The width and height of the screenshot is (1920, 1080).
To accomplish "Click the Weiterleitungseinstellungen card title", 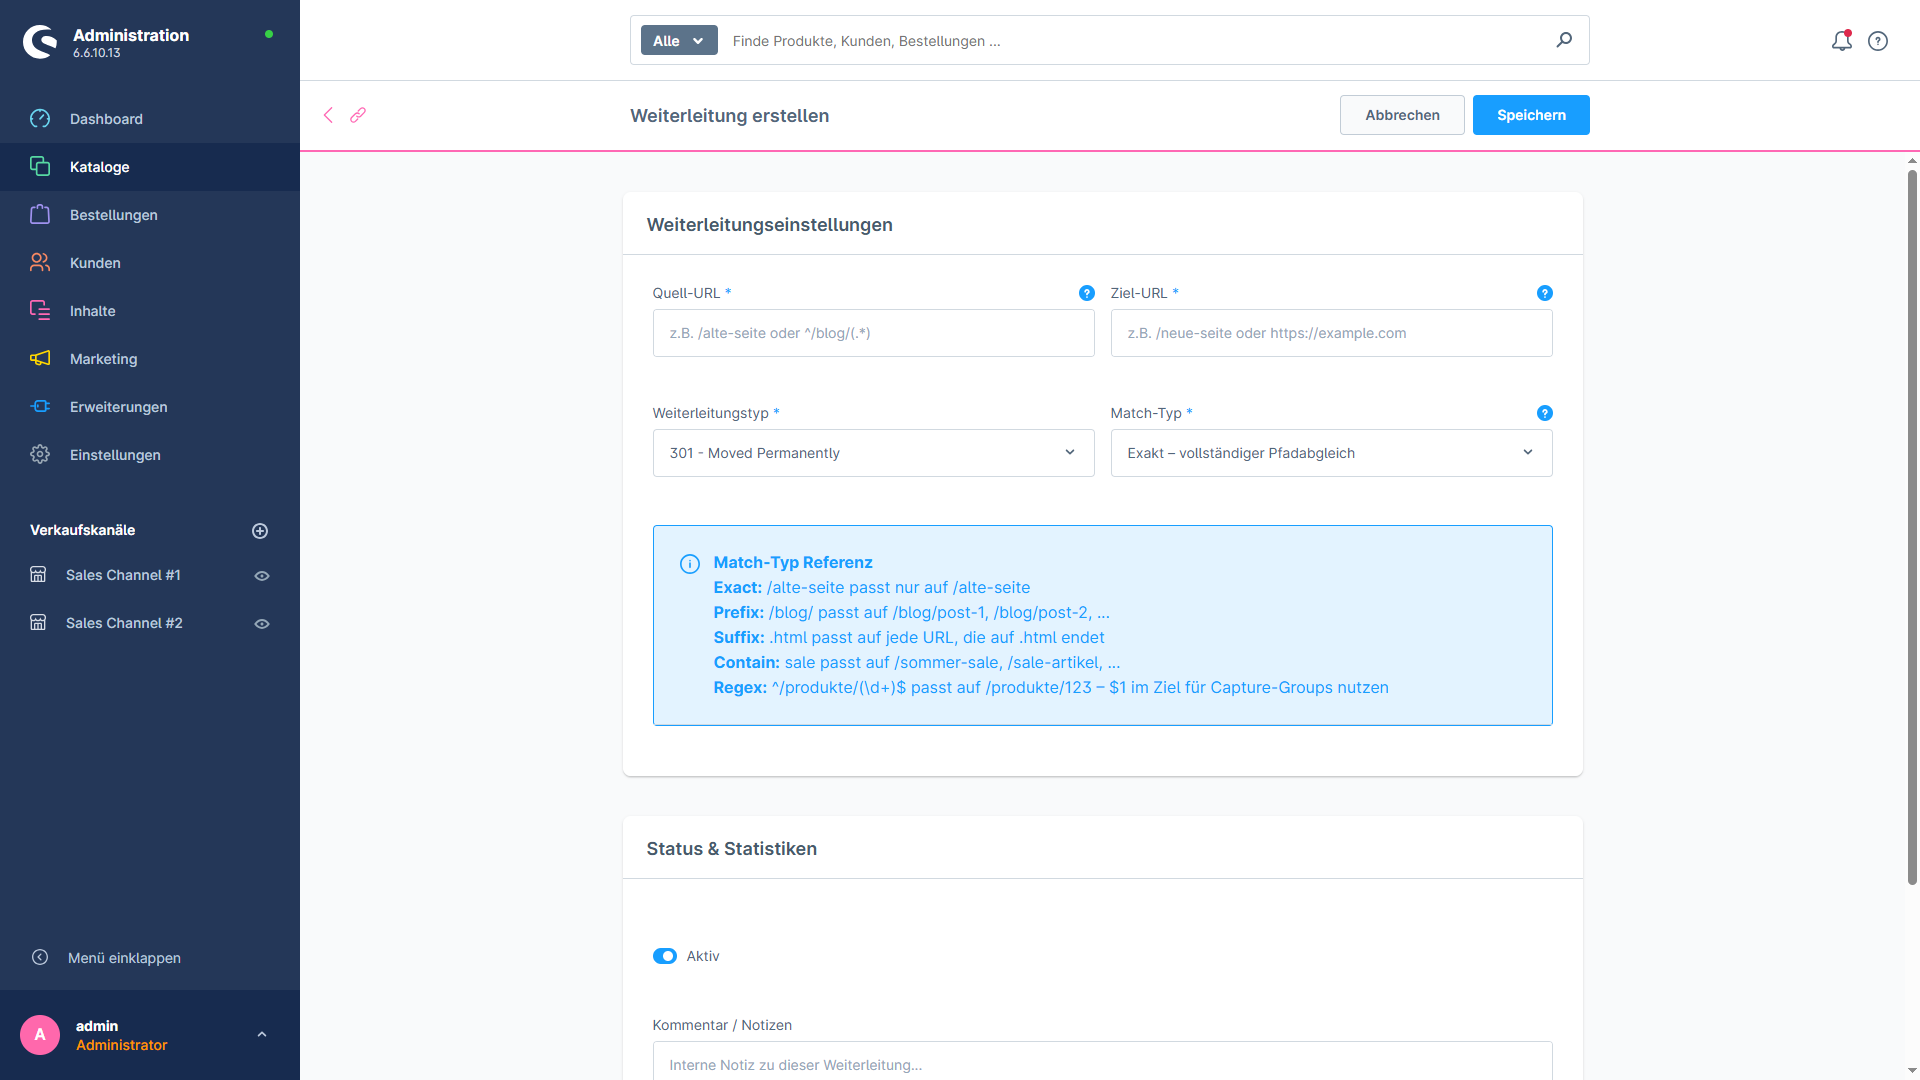I will 770,225.
